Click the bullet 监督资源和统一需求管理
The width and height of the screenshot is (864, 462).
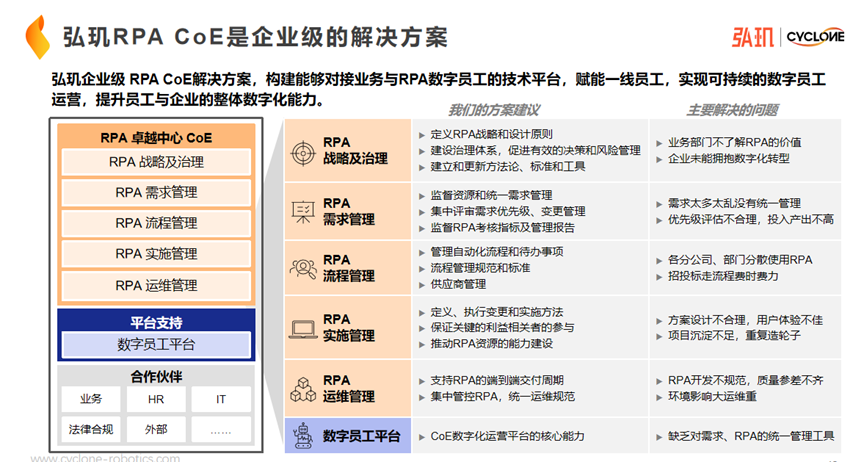point(491,195)
